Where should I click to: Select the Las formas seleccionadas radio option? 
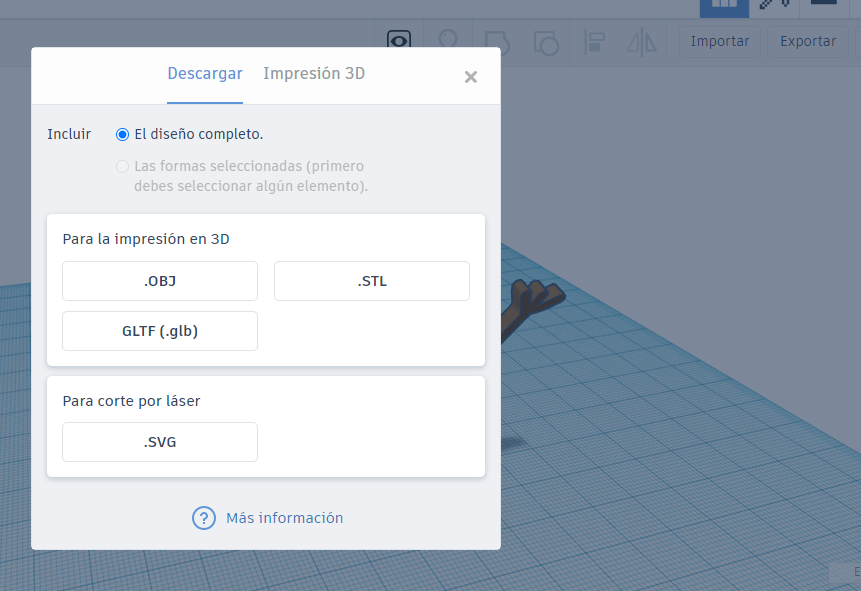[x=122, y=166]
